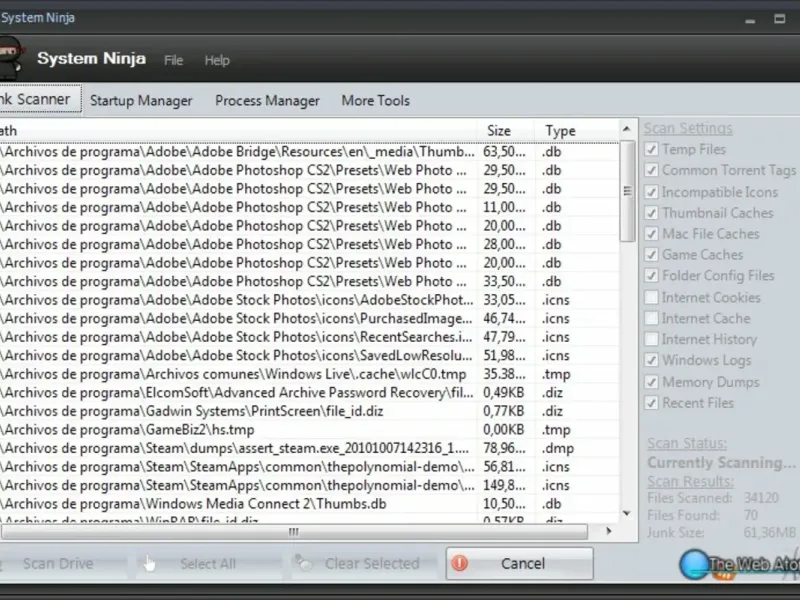Click the horizontal scrollbar thumb
Screen dimensions: 800x600
click(294, 532)
